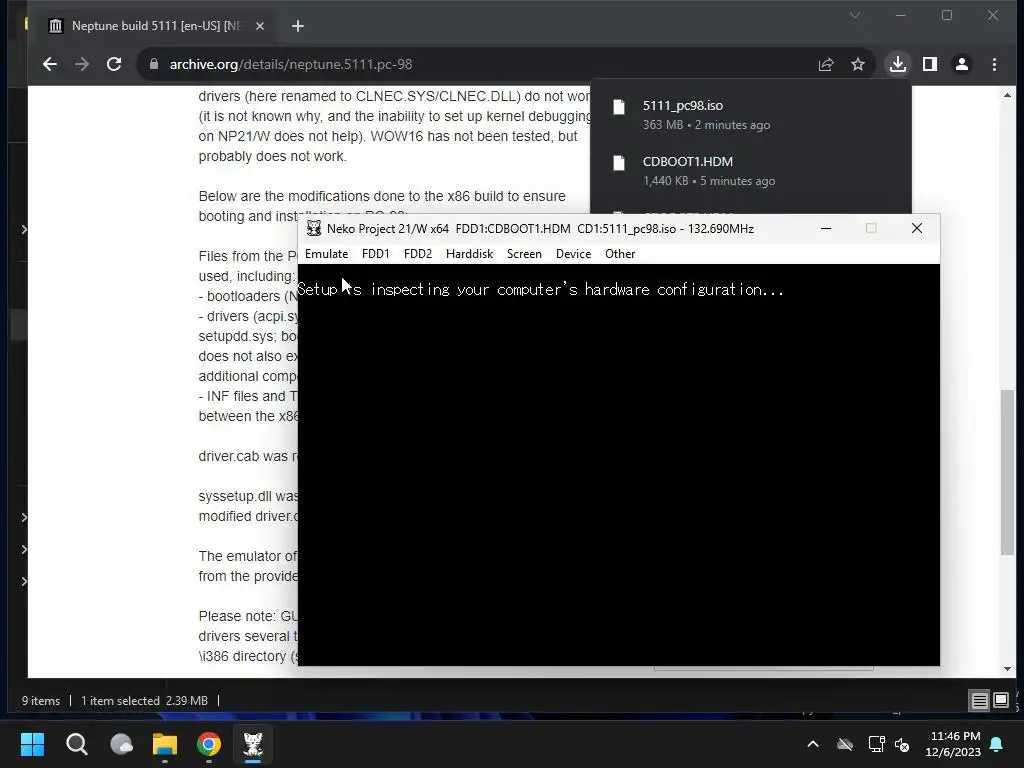Close the Neptune build 5111 tab
1024x768 pixels.
[x=260, y=26]
